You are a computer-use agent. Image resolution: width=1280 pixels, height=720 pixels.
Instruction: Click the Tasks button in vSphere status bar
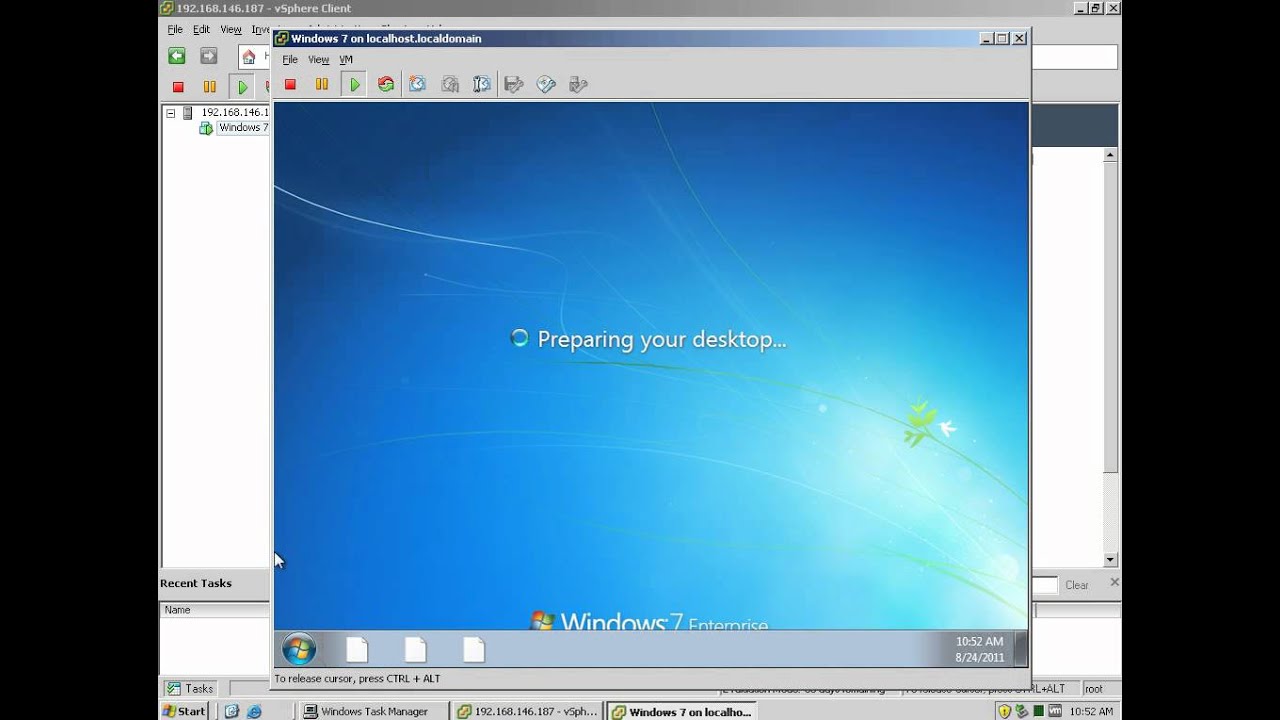coord(190,688)
